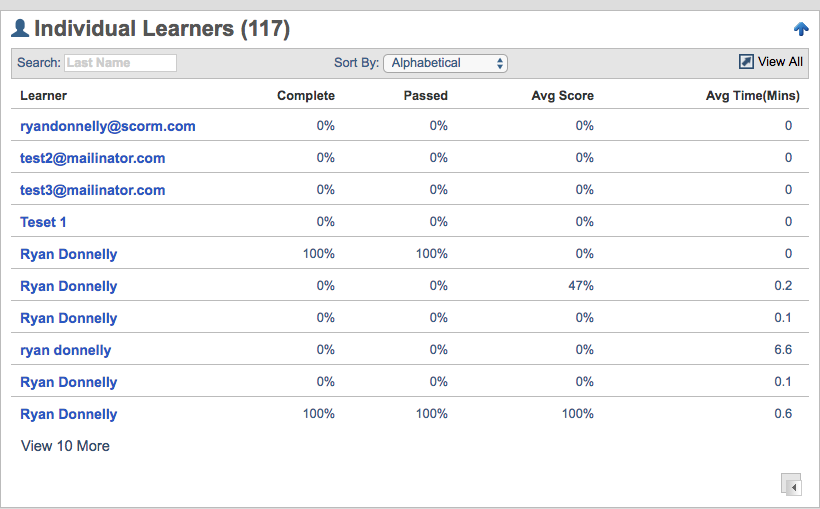Screen dimensions: 820x509
Task: Open learner ryandonnelly@scorm.com
Action: [x=108, y=126]
